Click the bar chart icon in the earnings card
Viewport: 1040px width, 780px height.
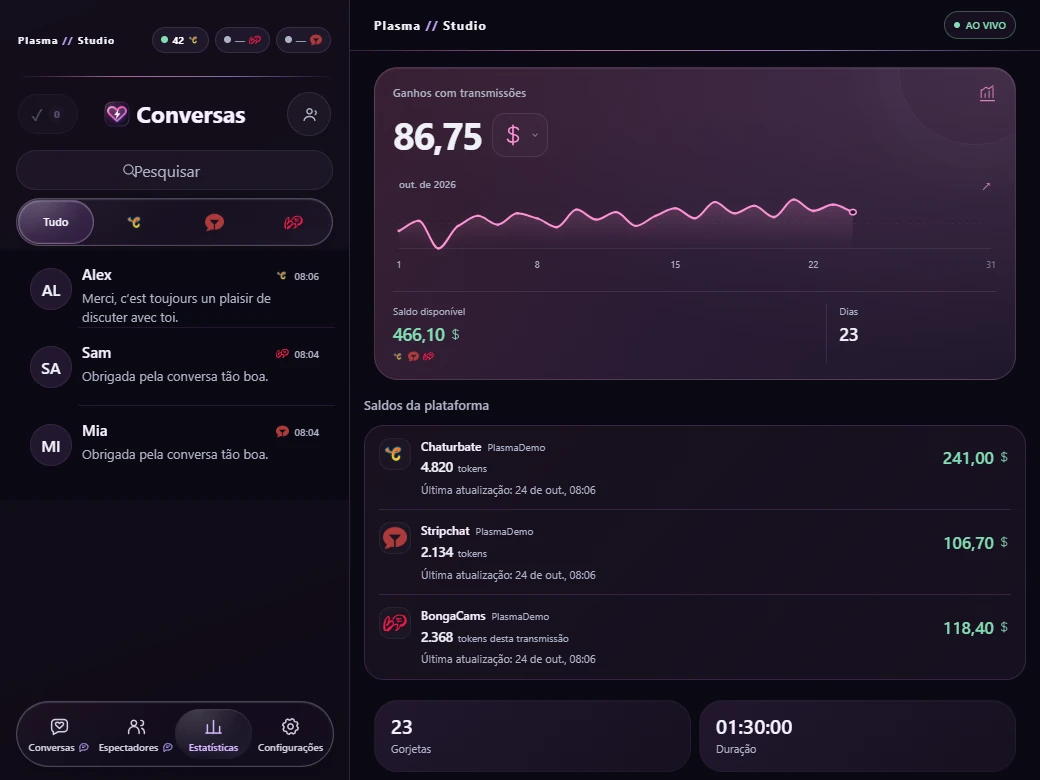coord(987,94)
